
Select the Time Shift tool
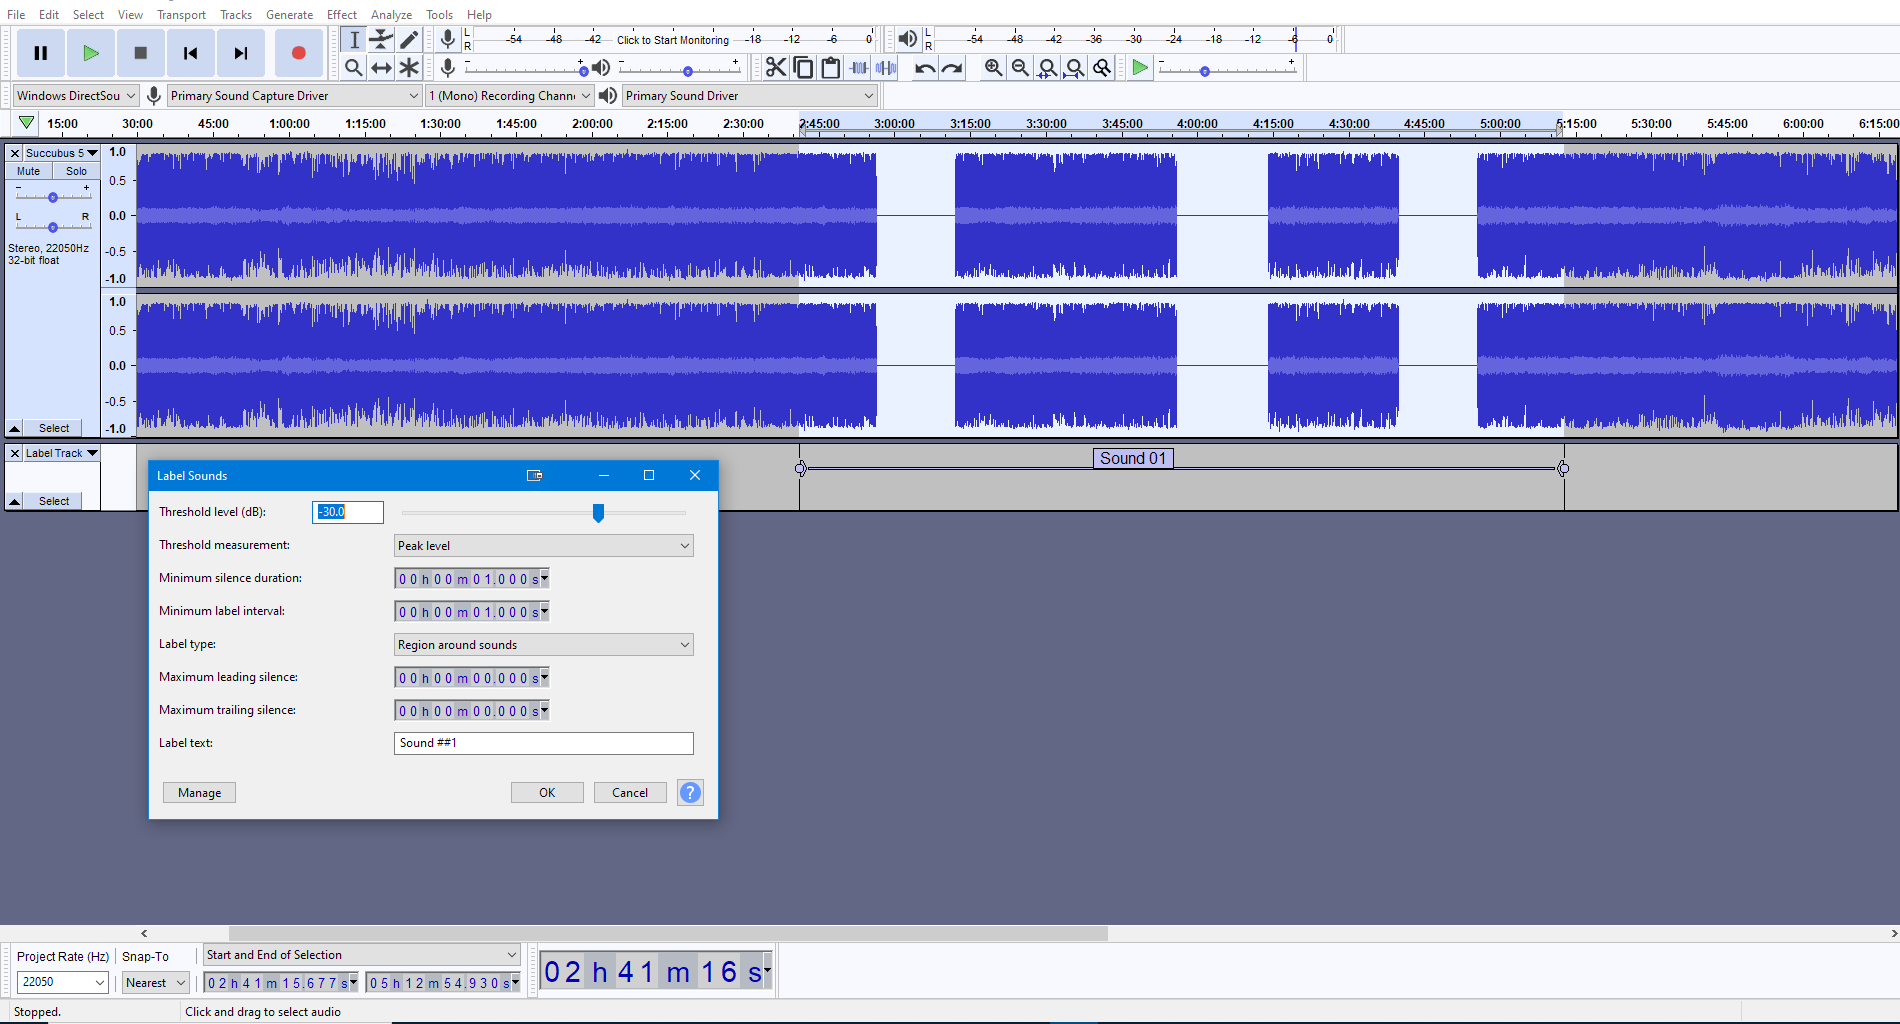[381, 67]
